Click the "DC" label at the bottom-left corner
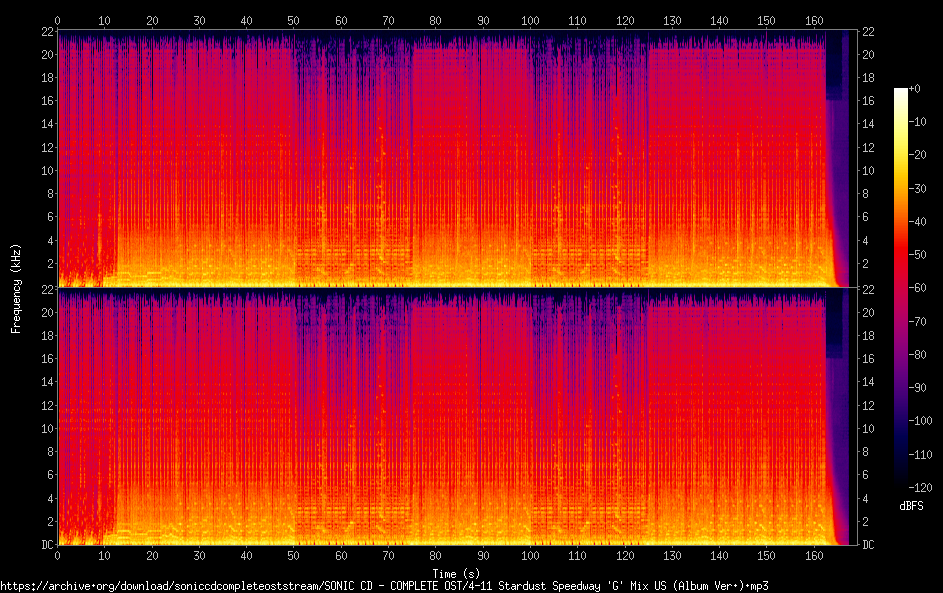943x593 pixels. click(x=46, y=545)
